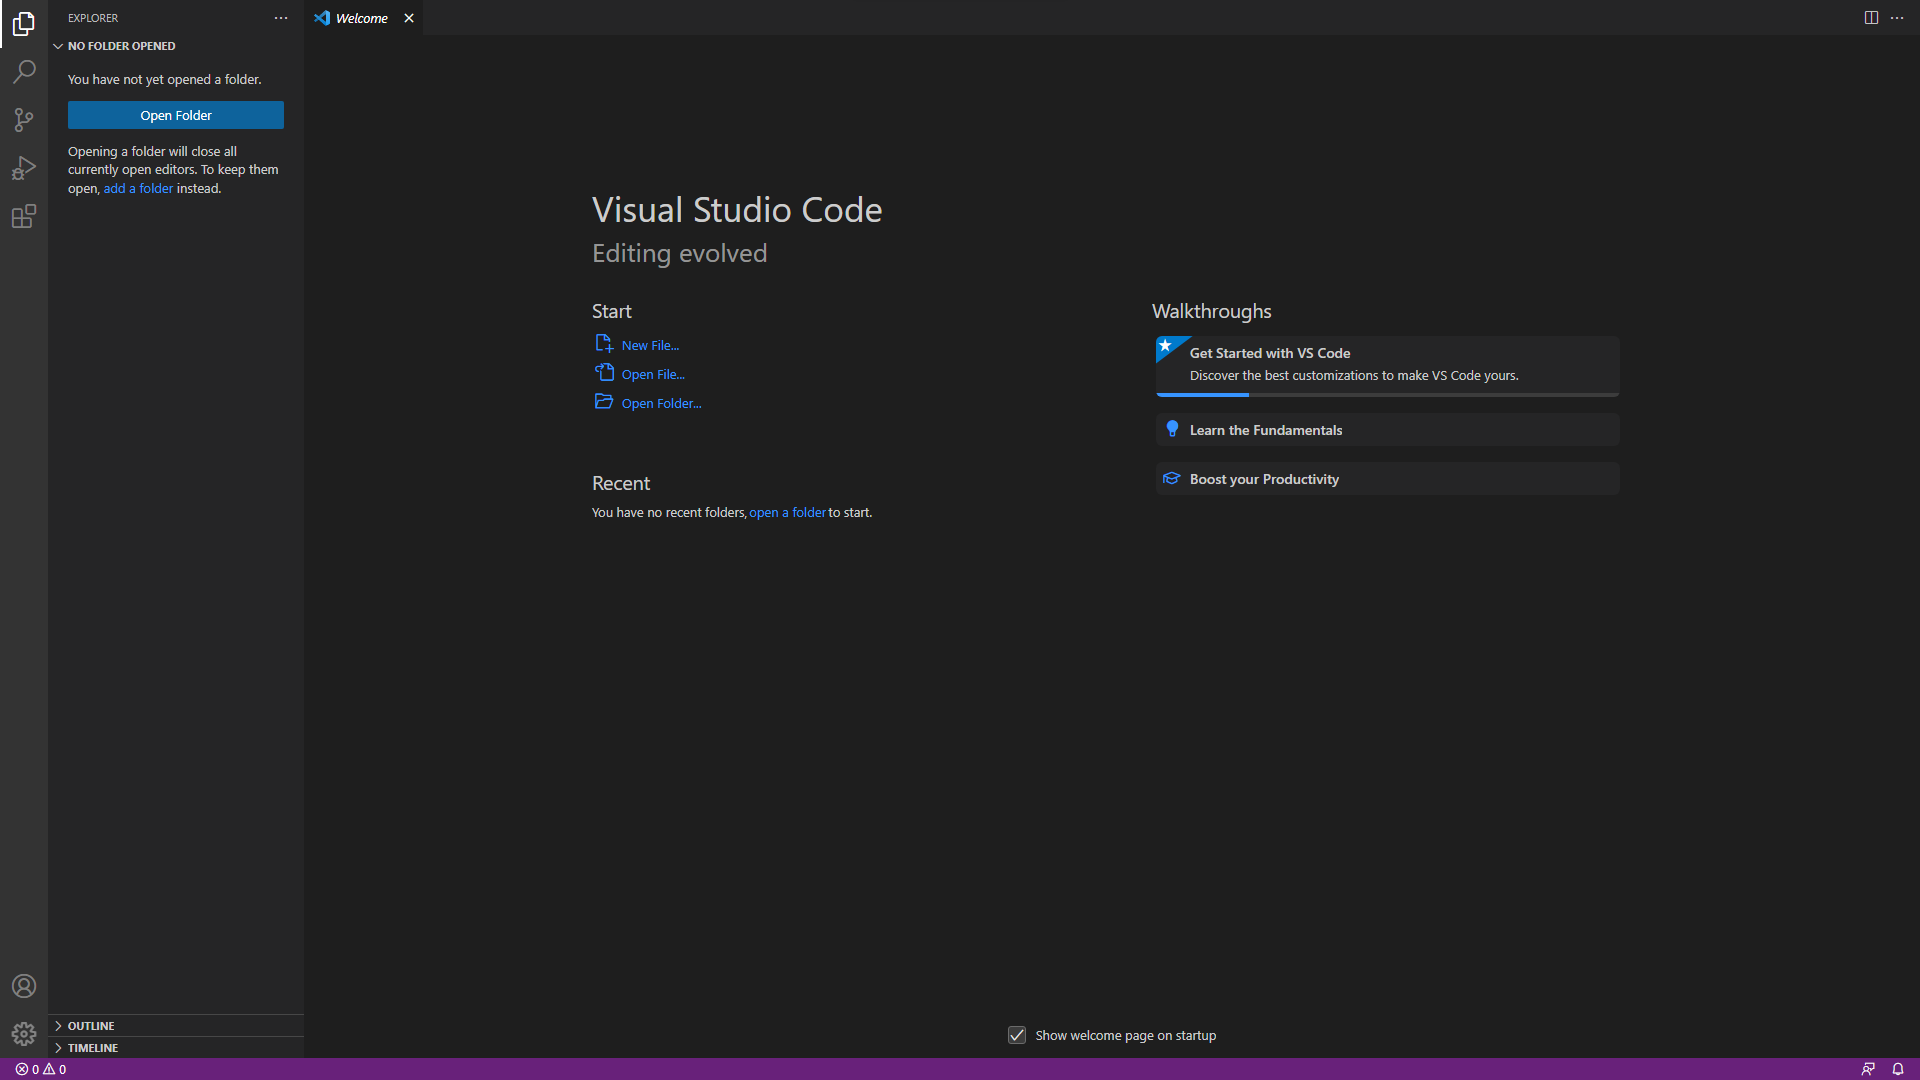Expand the Outline section
The width and height of the screenshot is (1920, 1080).
(x=91, y=1026)
